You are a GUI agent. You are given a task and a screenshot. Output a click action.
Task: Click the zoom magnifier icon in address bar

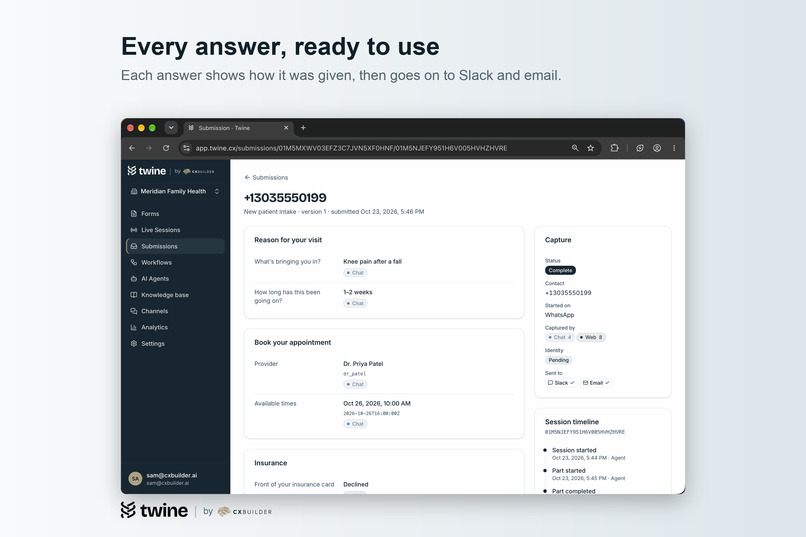click(575, 148)
